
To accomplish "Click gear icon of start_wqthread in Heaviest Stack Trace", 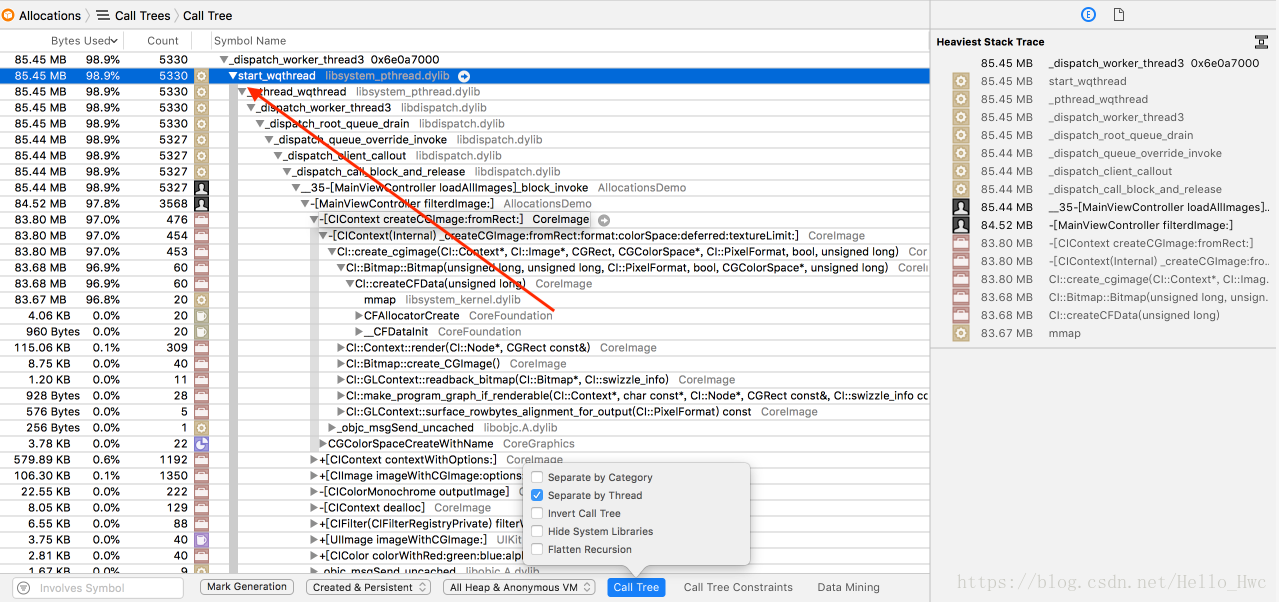I will (961, 81).
